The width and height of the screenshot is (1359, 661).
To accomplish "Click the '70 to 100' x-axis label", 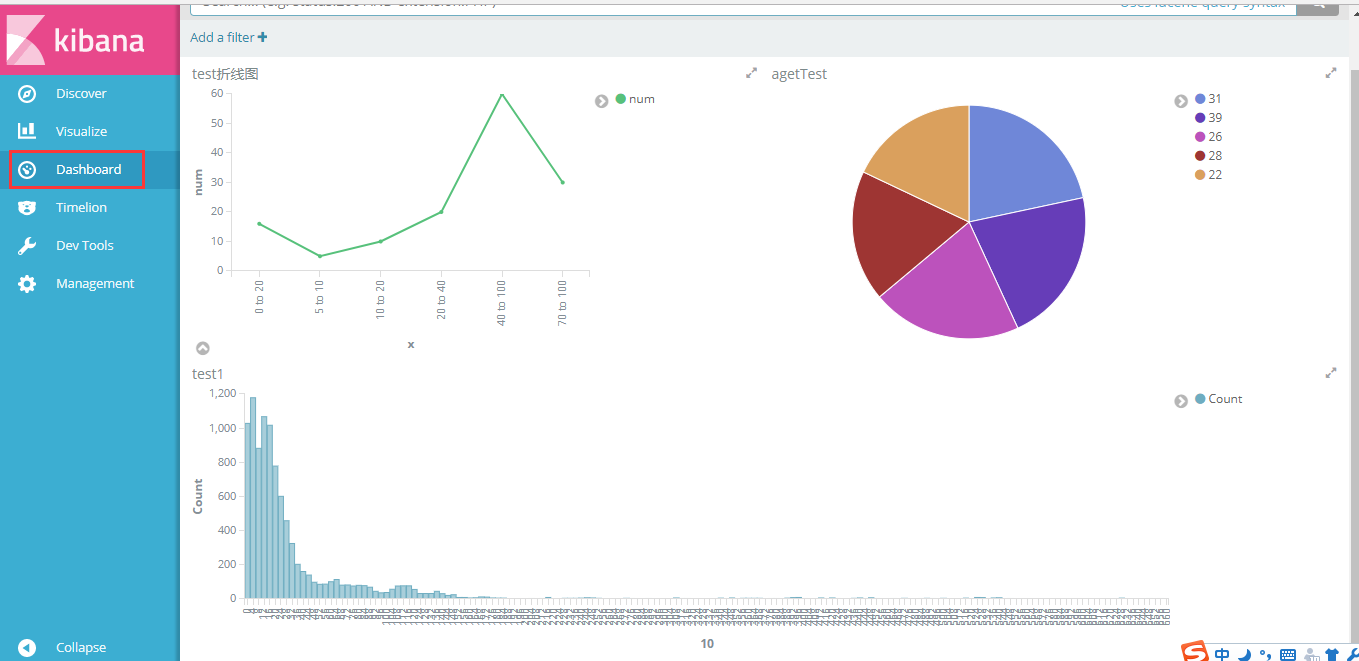I will tap(563, 301).
